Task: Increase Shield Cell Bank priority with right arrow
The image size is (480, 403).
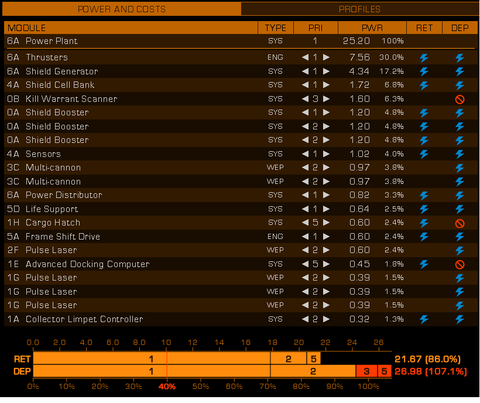Action: coord(326,85)
